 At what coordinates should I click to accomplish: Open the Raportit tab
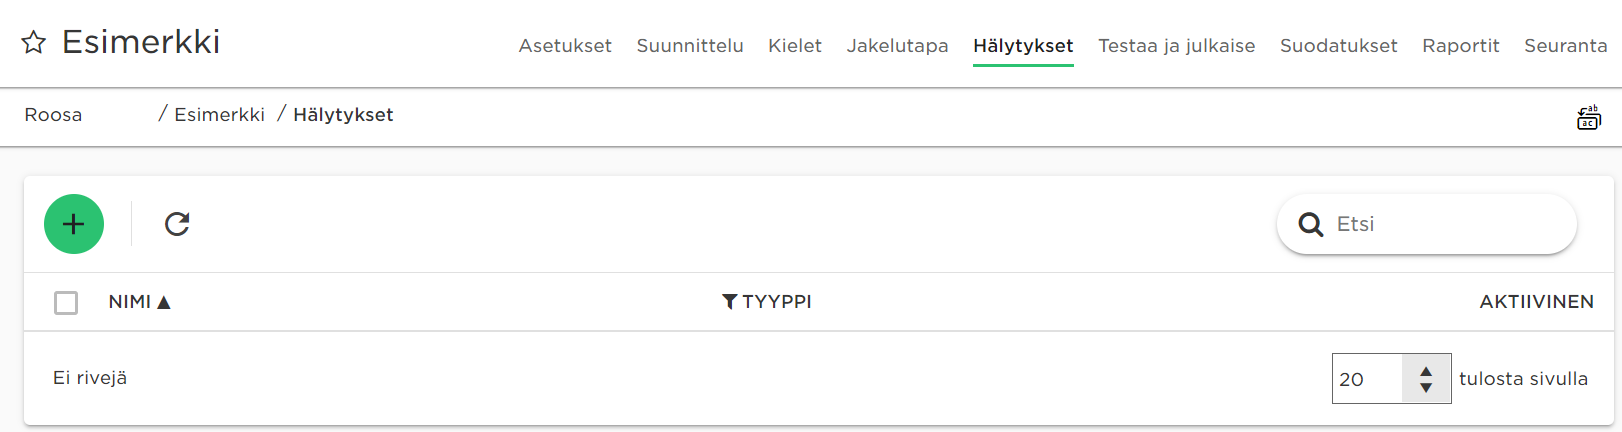point(1461,46)
